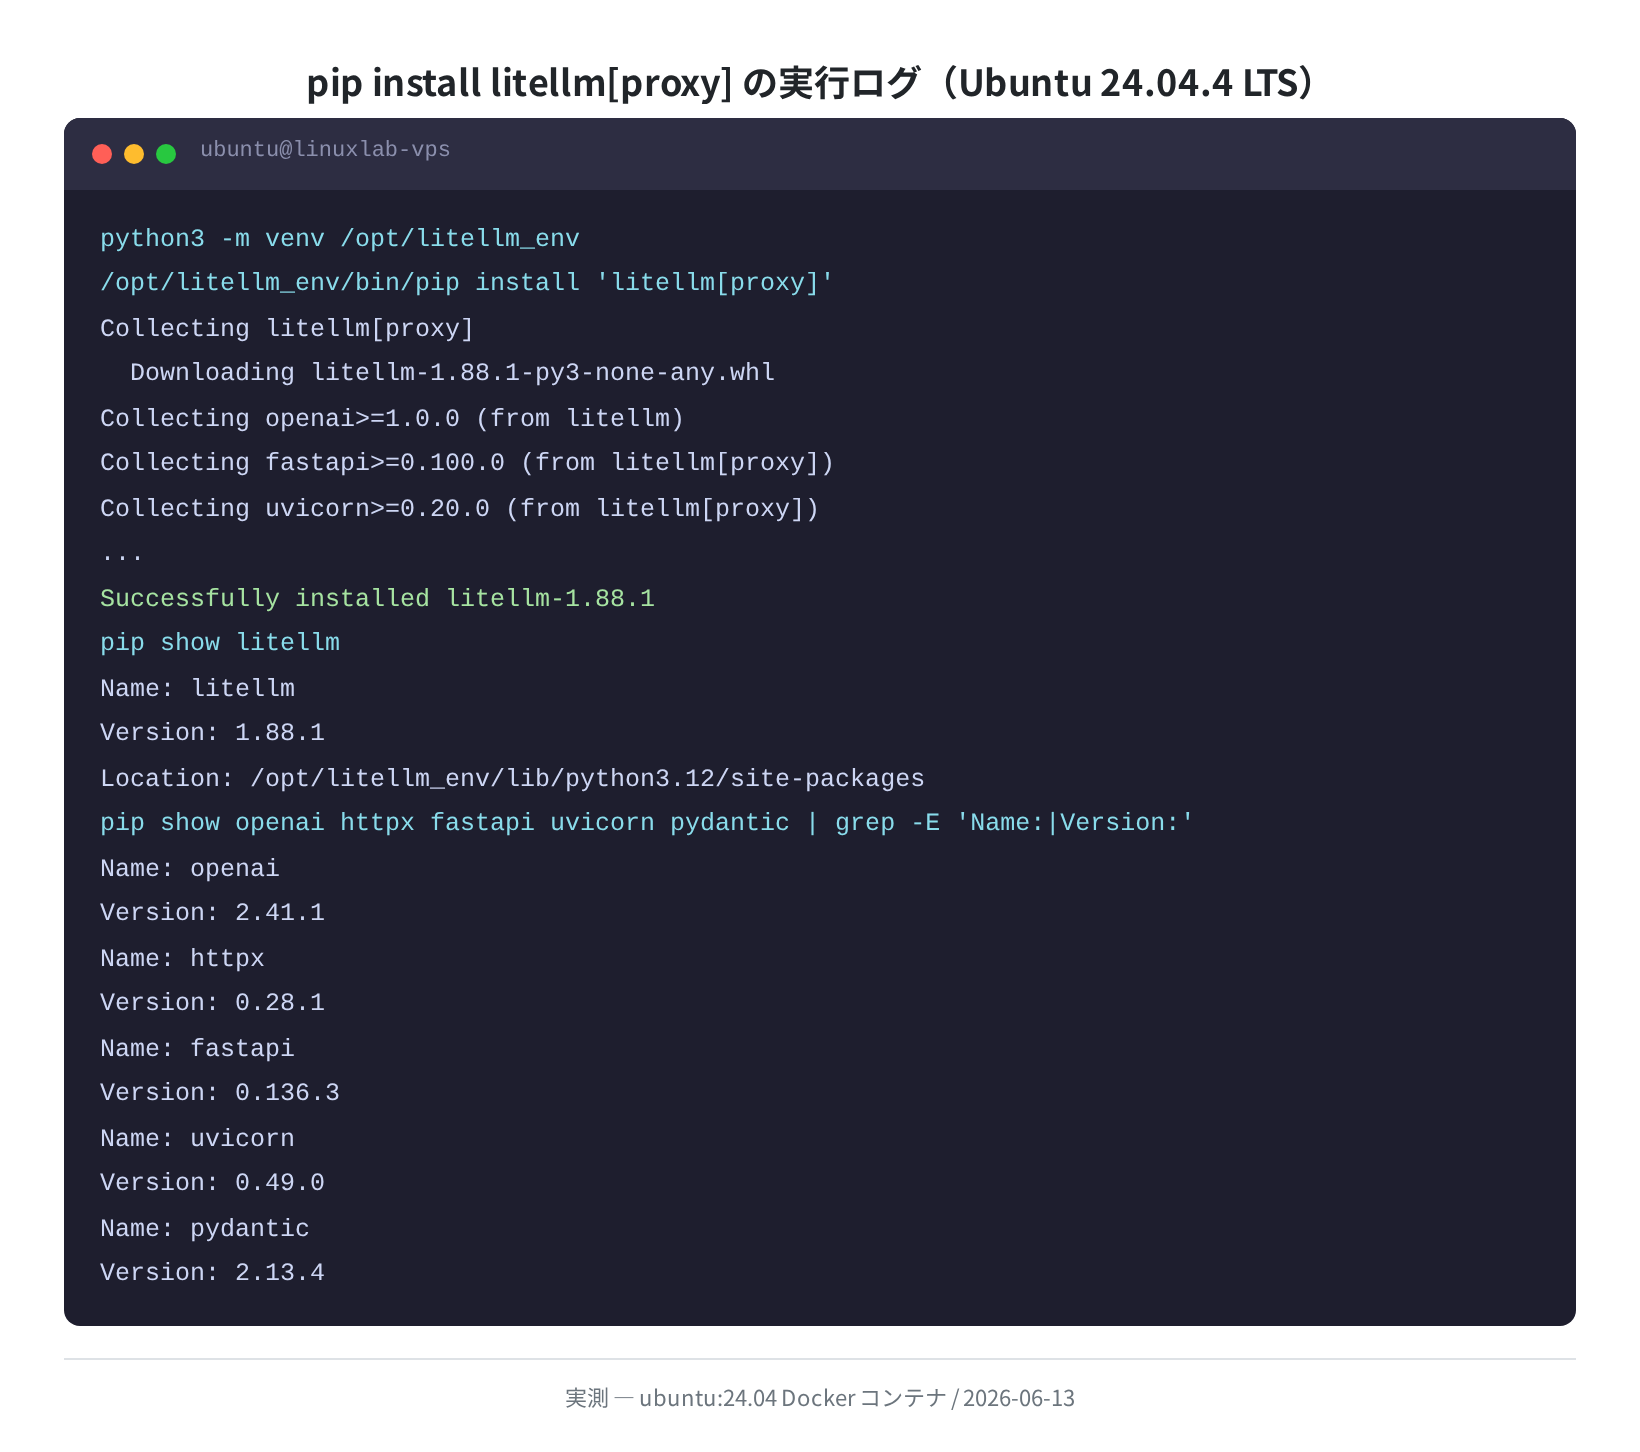Viewport: 1640px width, 1452px height.
Task: Click the 'Version: 0.28.1' line
Action: (212, 1003)
